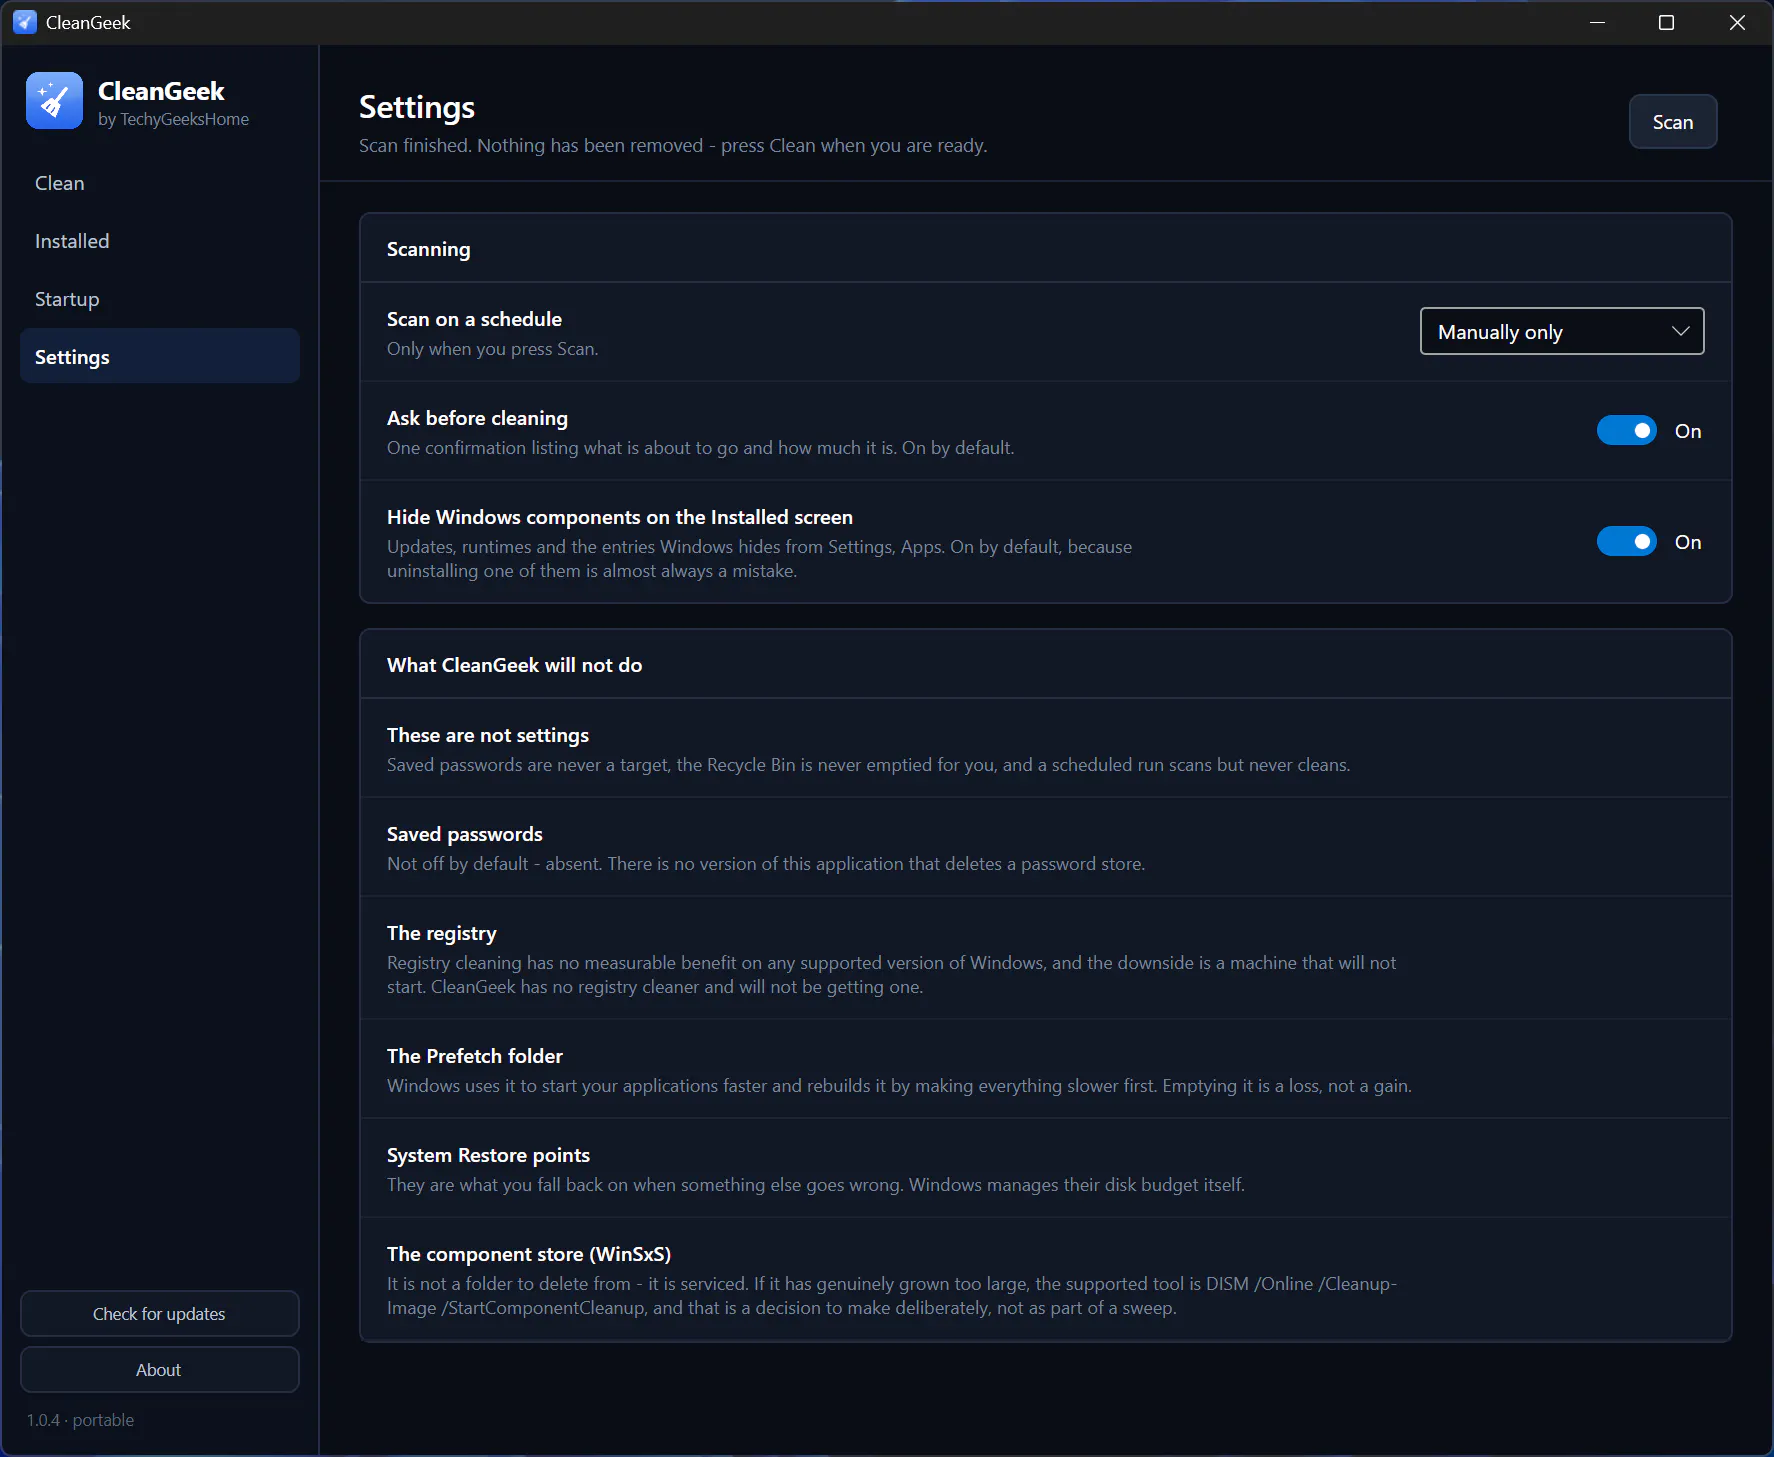Click the 'Scan finished' status message
The width and height of the screenshot is (1774, 1457).
(x=673, y=145)
